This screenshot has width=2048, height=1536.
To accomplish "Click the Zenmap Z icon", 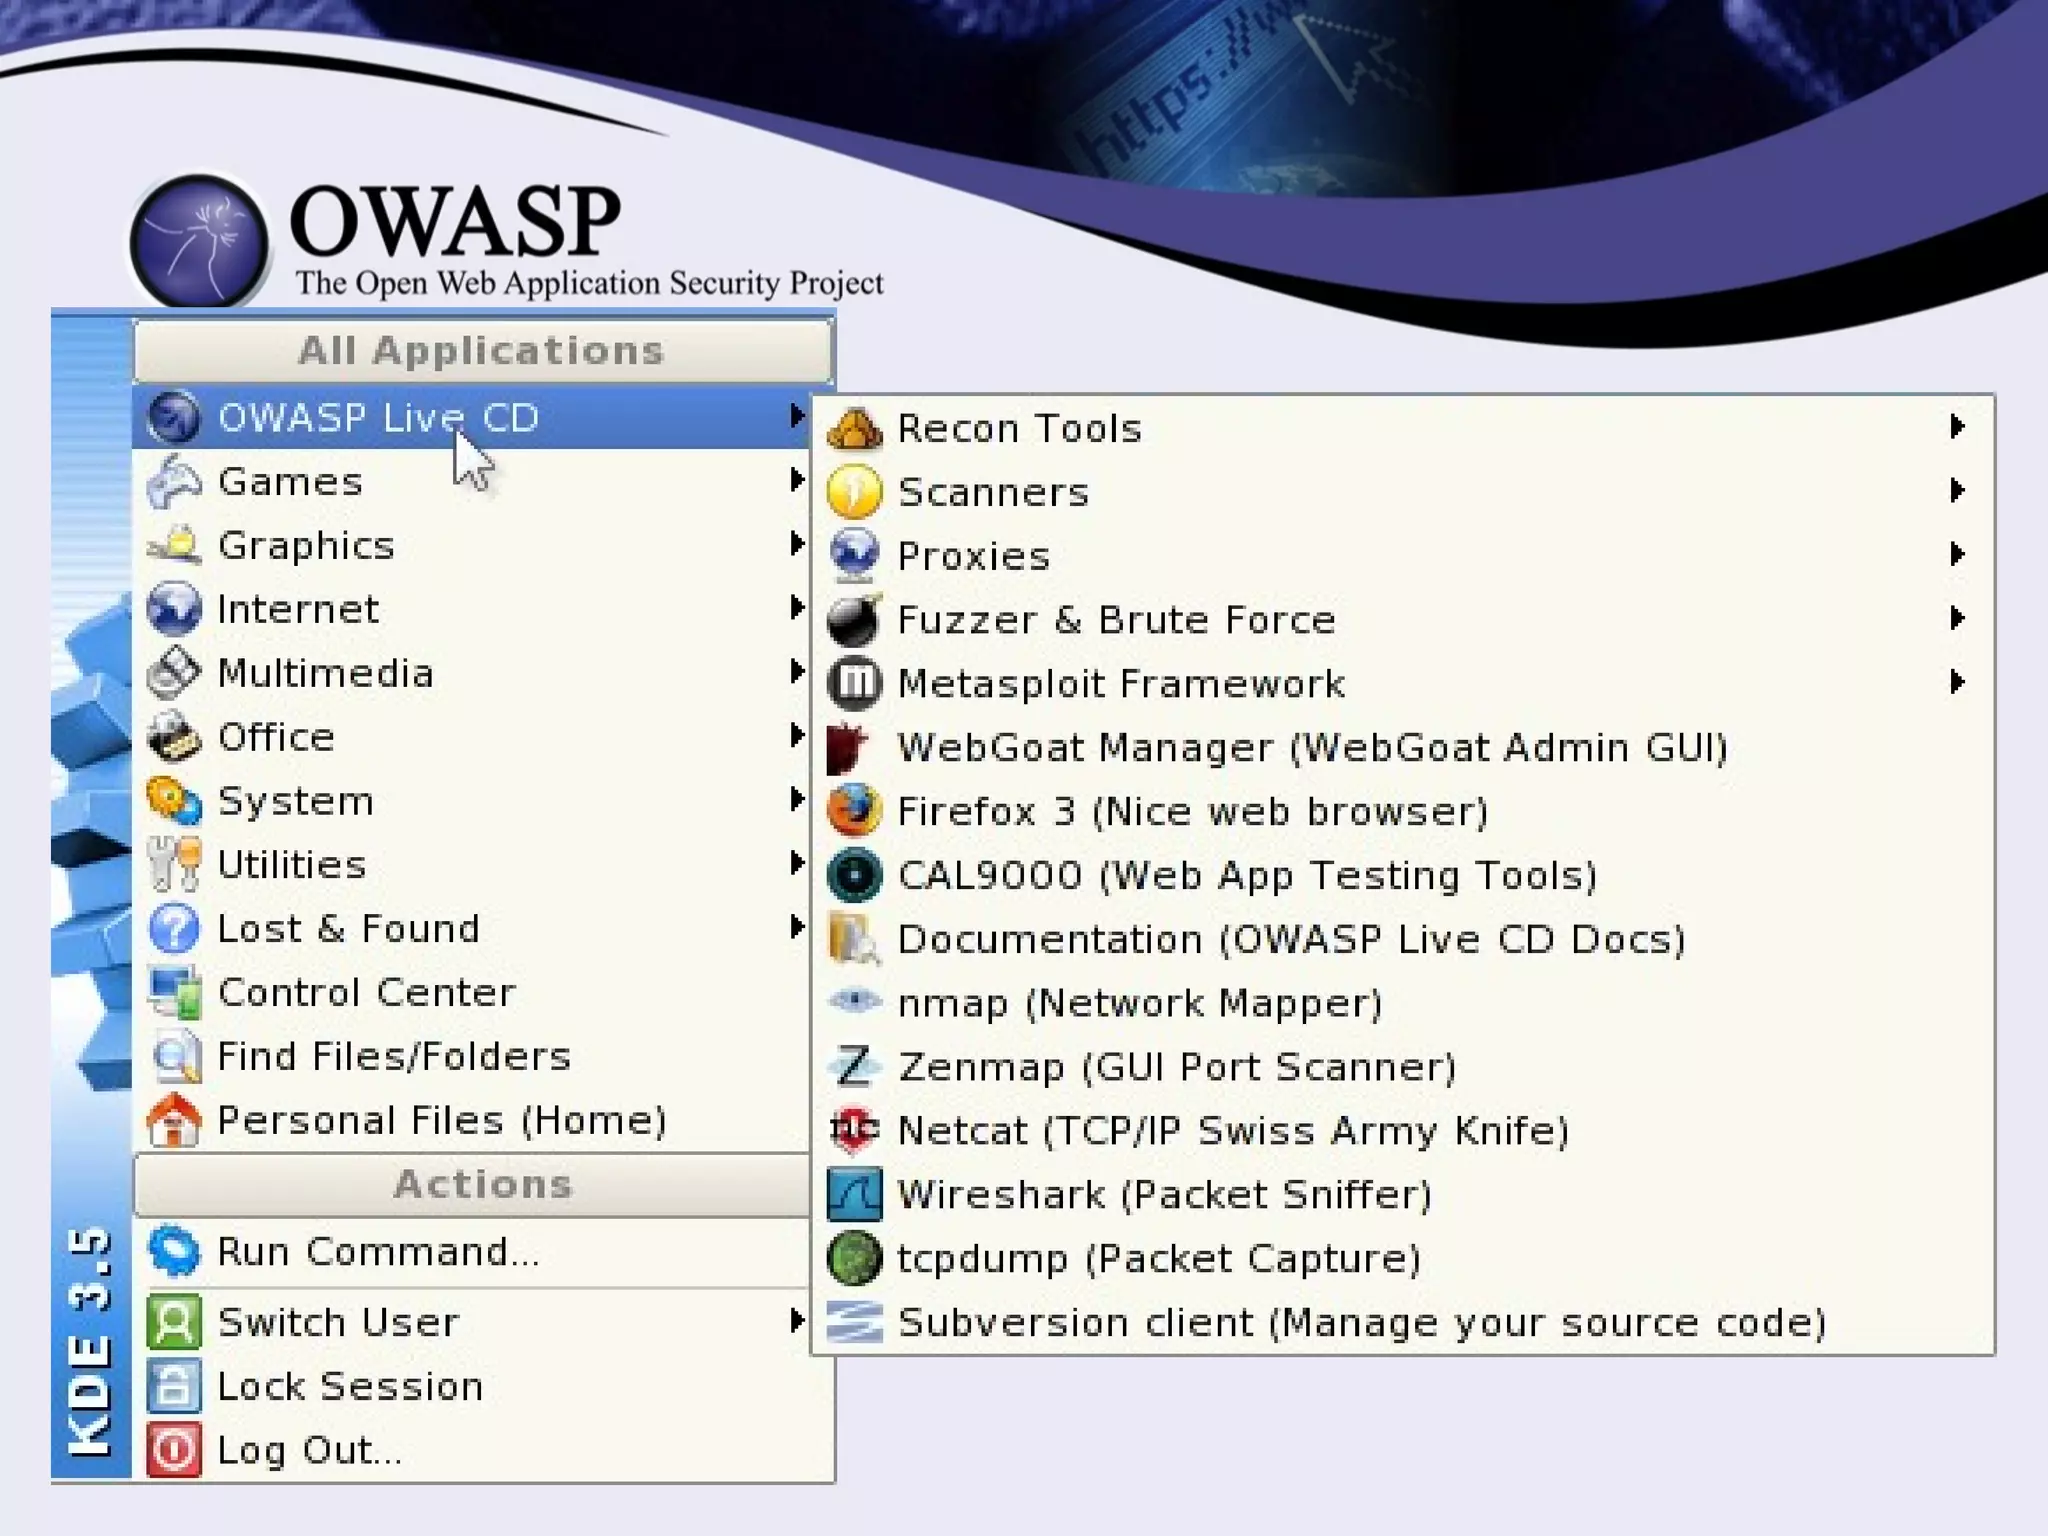I will click(x=854, y=1066).
